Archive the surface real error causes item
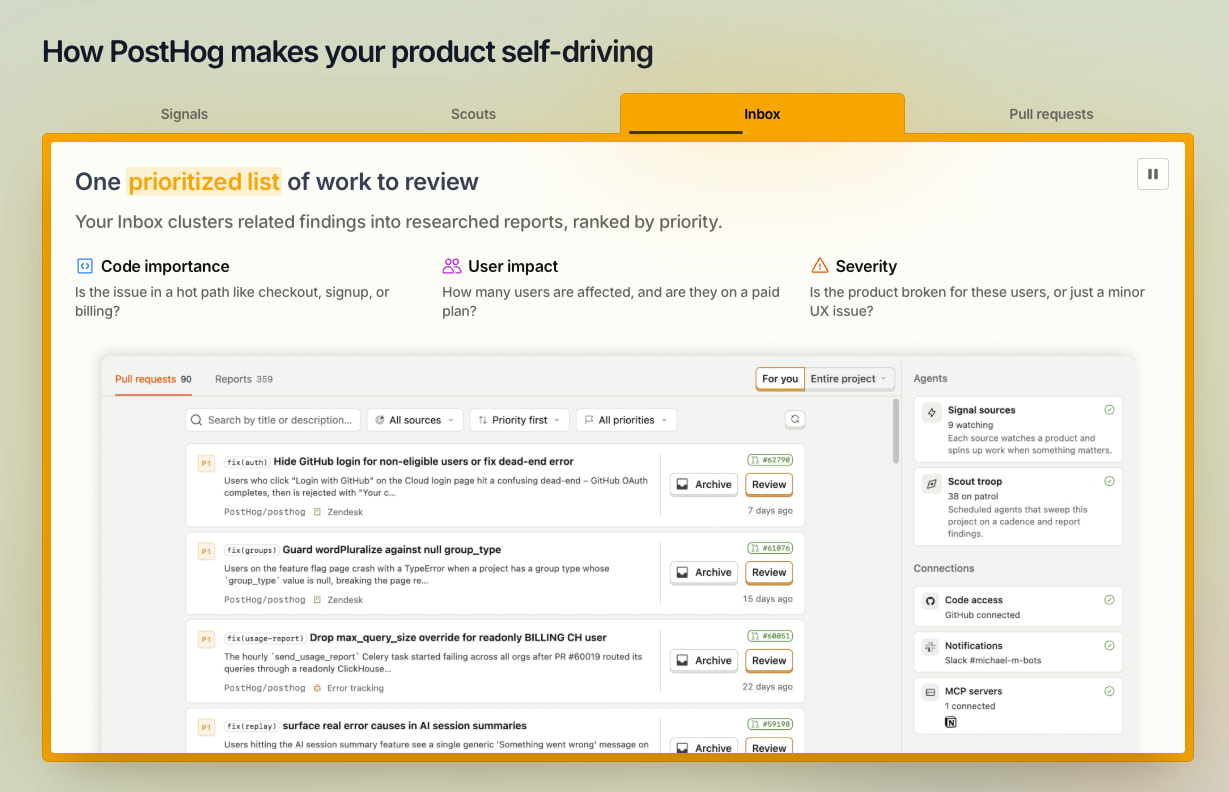This screenshot has width=1229, height=792. [704, 746]
